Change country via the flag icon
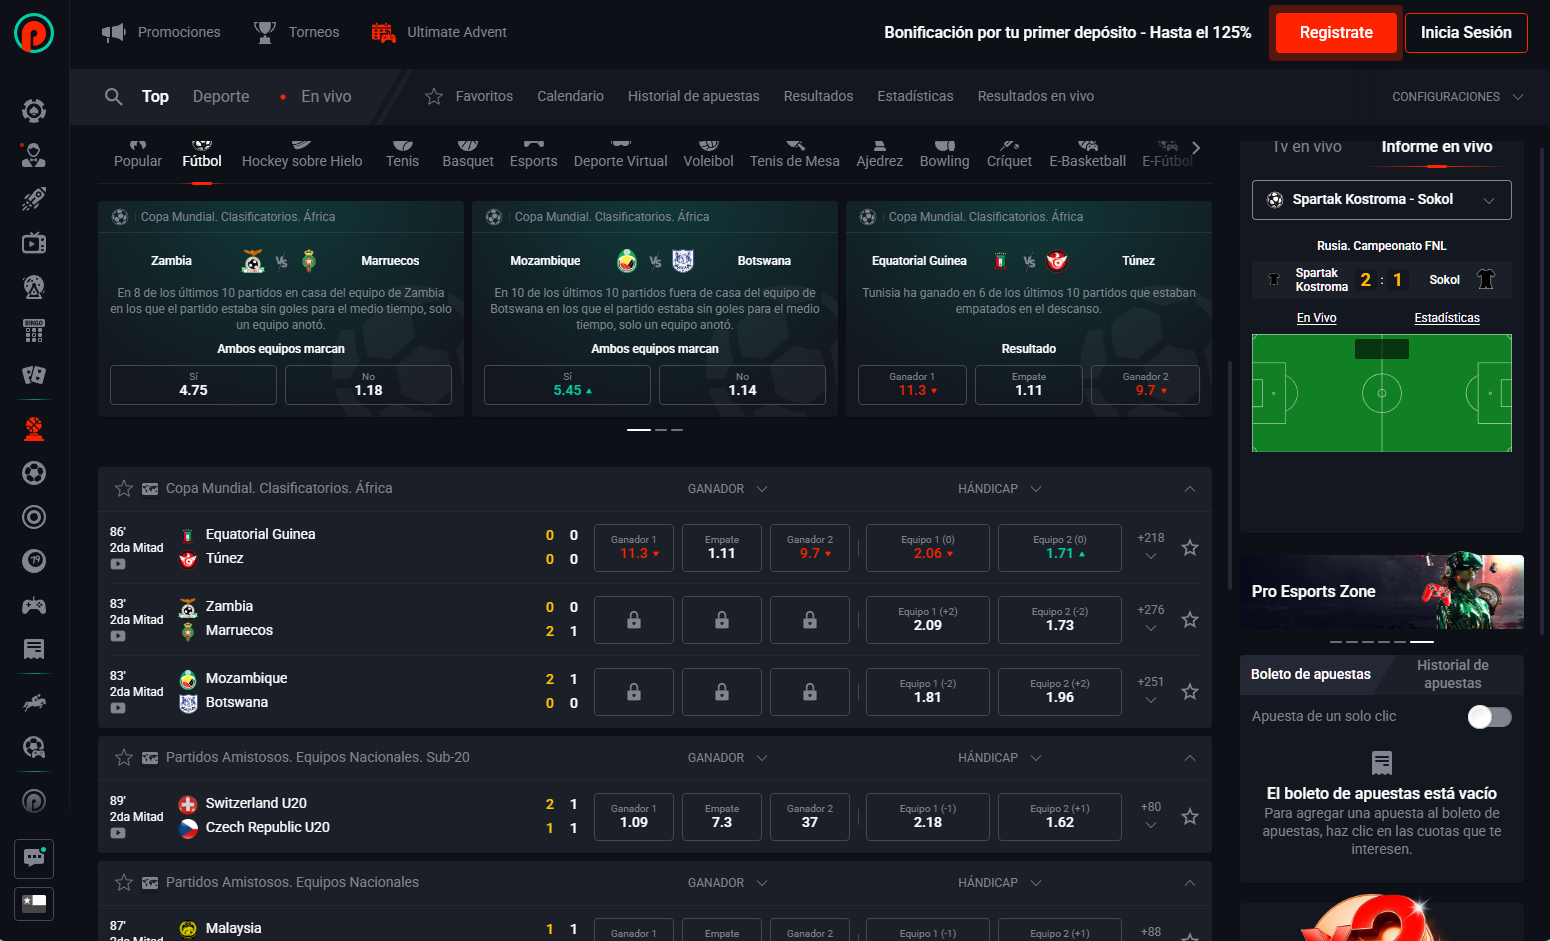This screenshot has height=941, width=1550. click(x=34, y=902)
